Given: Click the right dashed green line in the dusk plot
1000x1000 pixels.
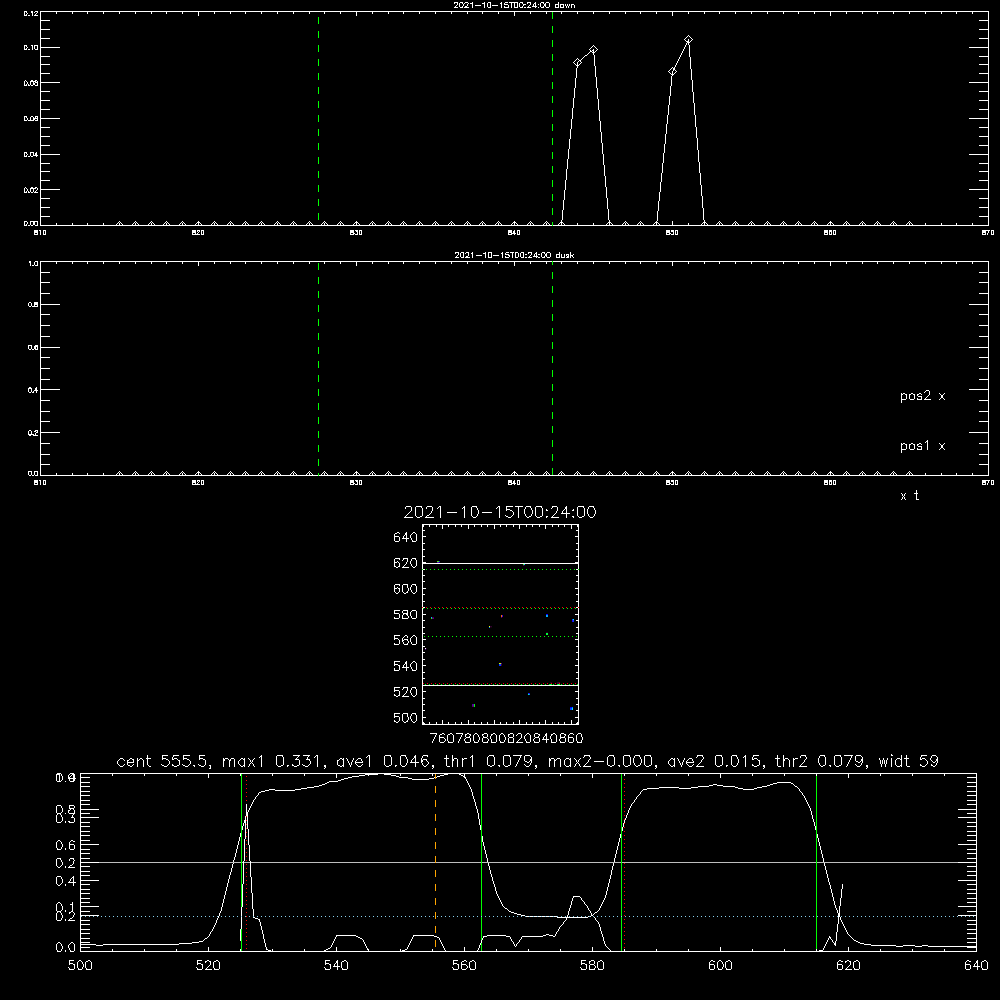Looking at the screenshot, I should (552, 368).
